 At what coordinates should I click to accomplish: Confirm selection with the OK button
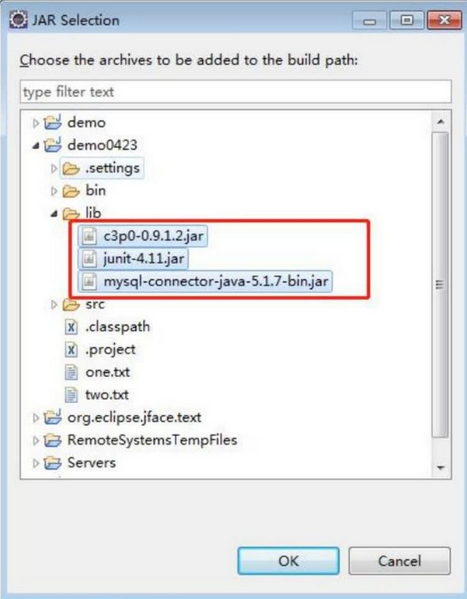point(289,561)
